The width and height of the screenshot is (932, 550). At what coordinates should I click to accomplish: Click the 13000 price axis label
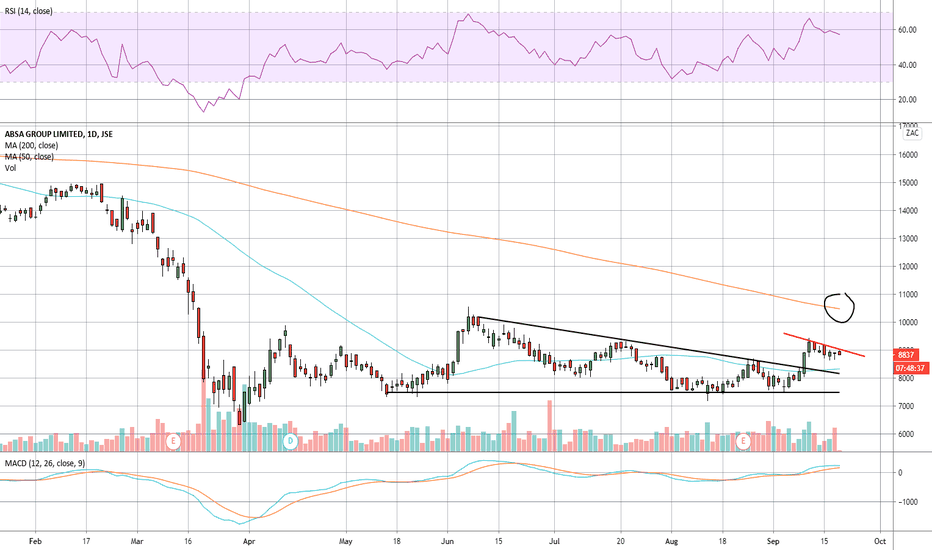pyautogui.click(x=908, y=238)
